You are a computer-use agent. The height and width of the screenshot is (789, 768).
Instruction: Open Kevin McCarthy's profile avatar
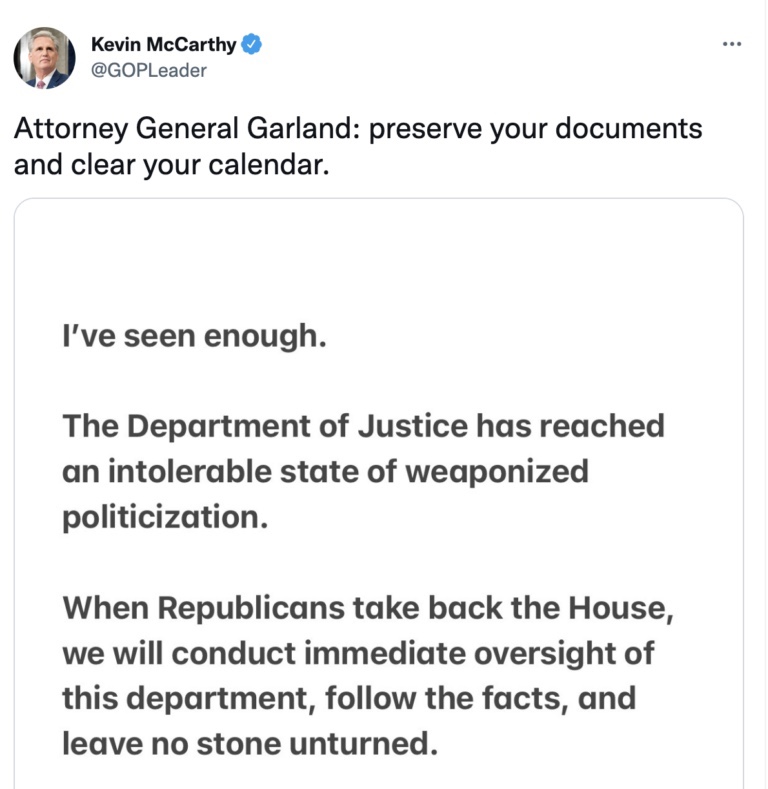point(45,58)
